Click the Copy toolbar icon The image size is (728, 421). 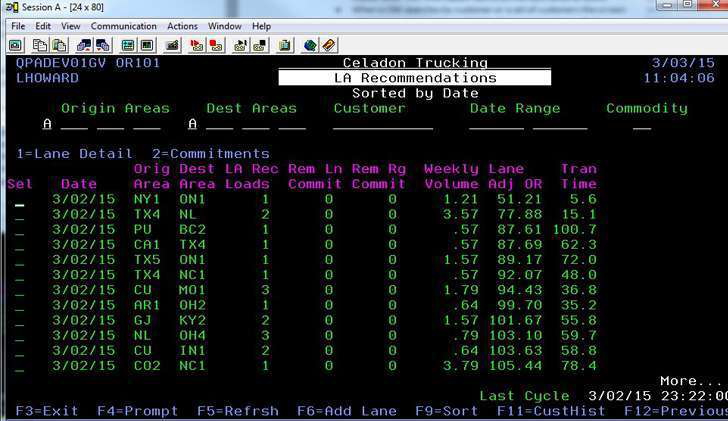click(39, 45)
